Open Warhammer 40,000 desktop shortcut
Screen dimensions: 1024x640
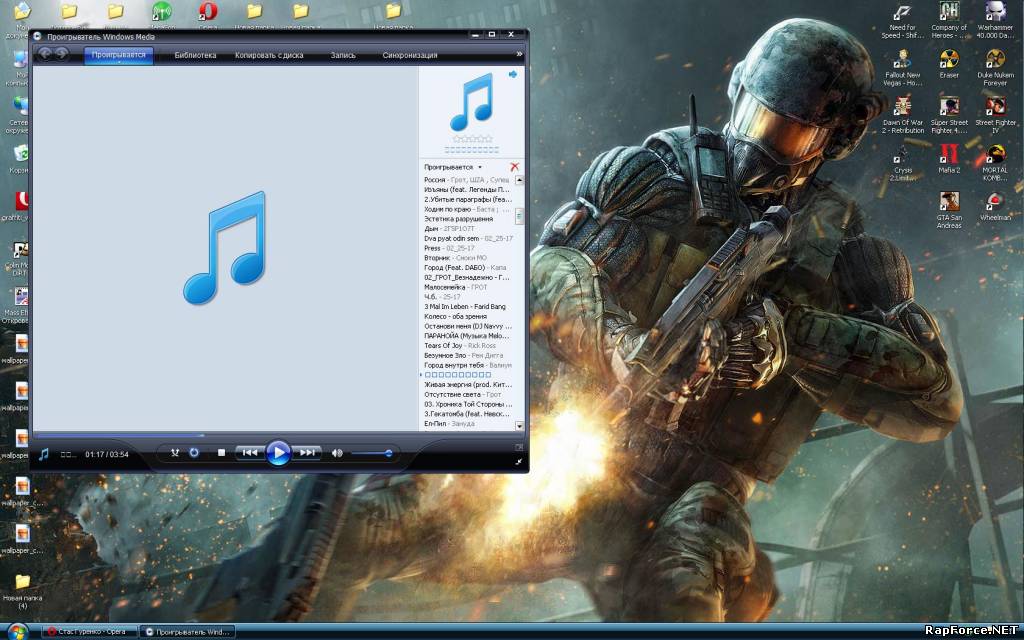995,21
